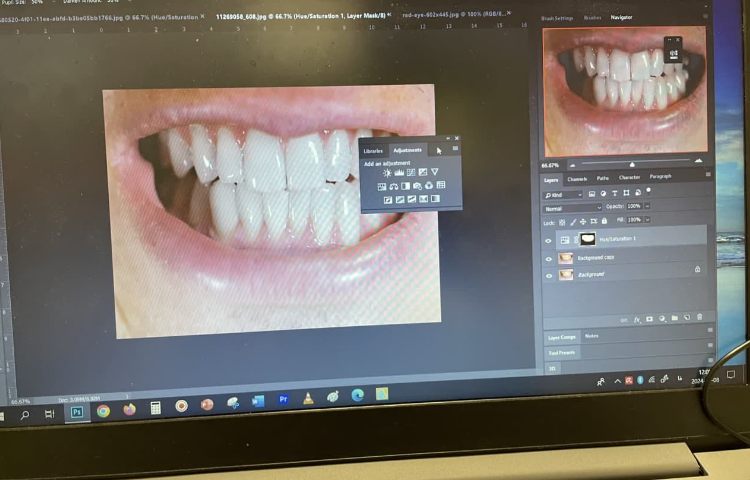Image resolution: width=750 pixels, height=480 pixels.
Task: Add a Vibrance adjustment
Action: pos(435,173)
